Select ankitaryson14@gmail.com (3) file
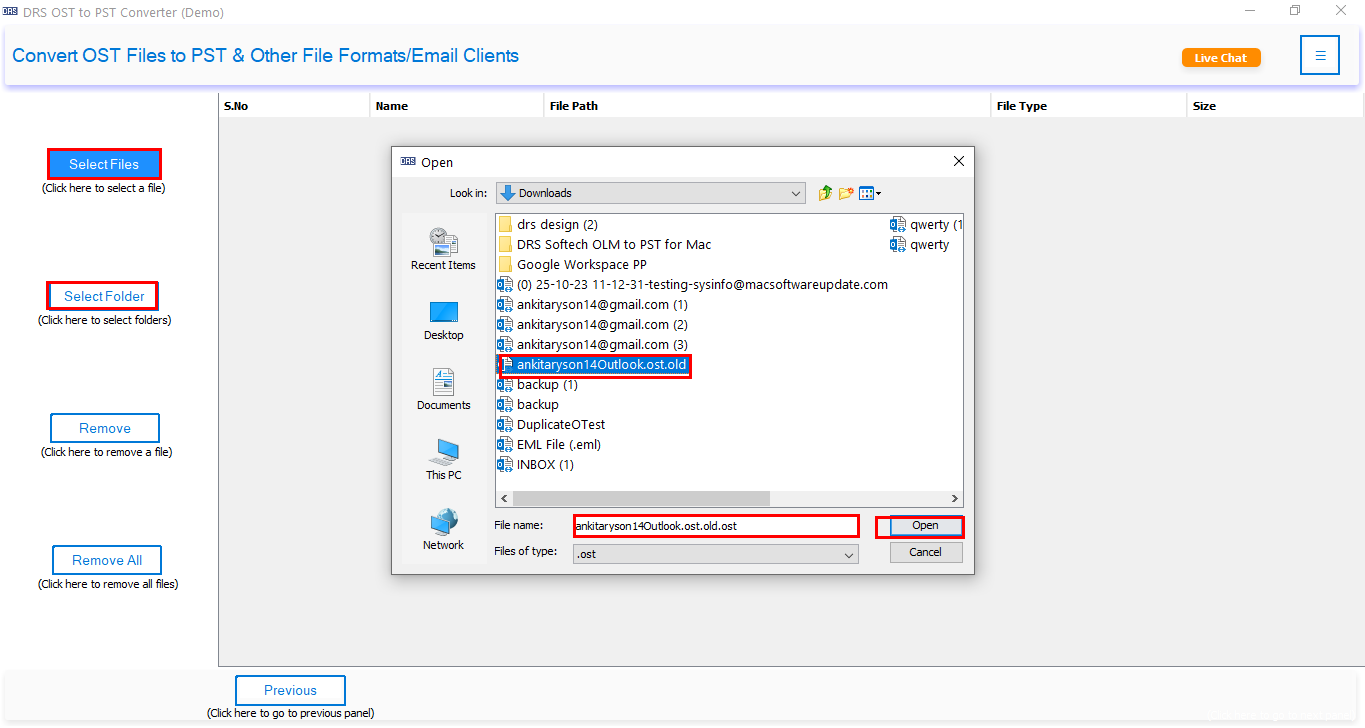Viewport: 1365px width, 728px height. click(x=593, y=344)
